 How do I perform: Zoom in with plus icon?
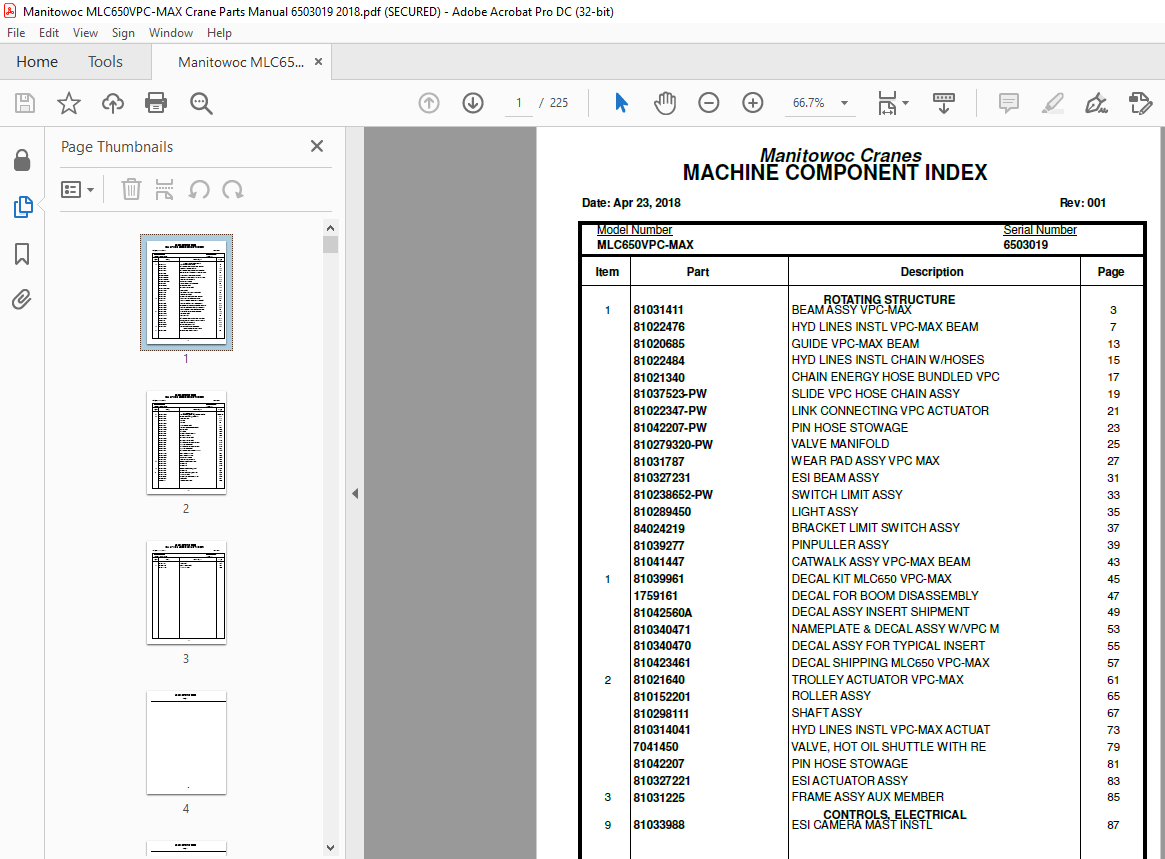[753, 103]
